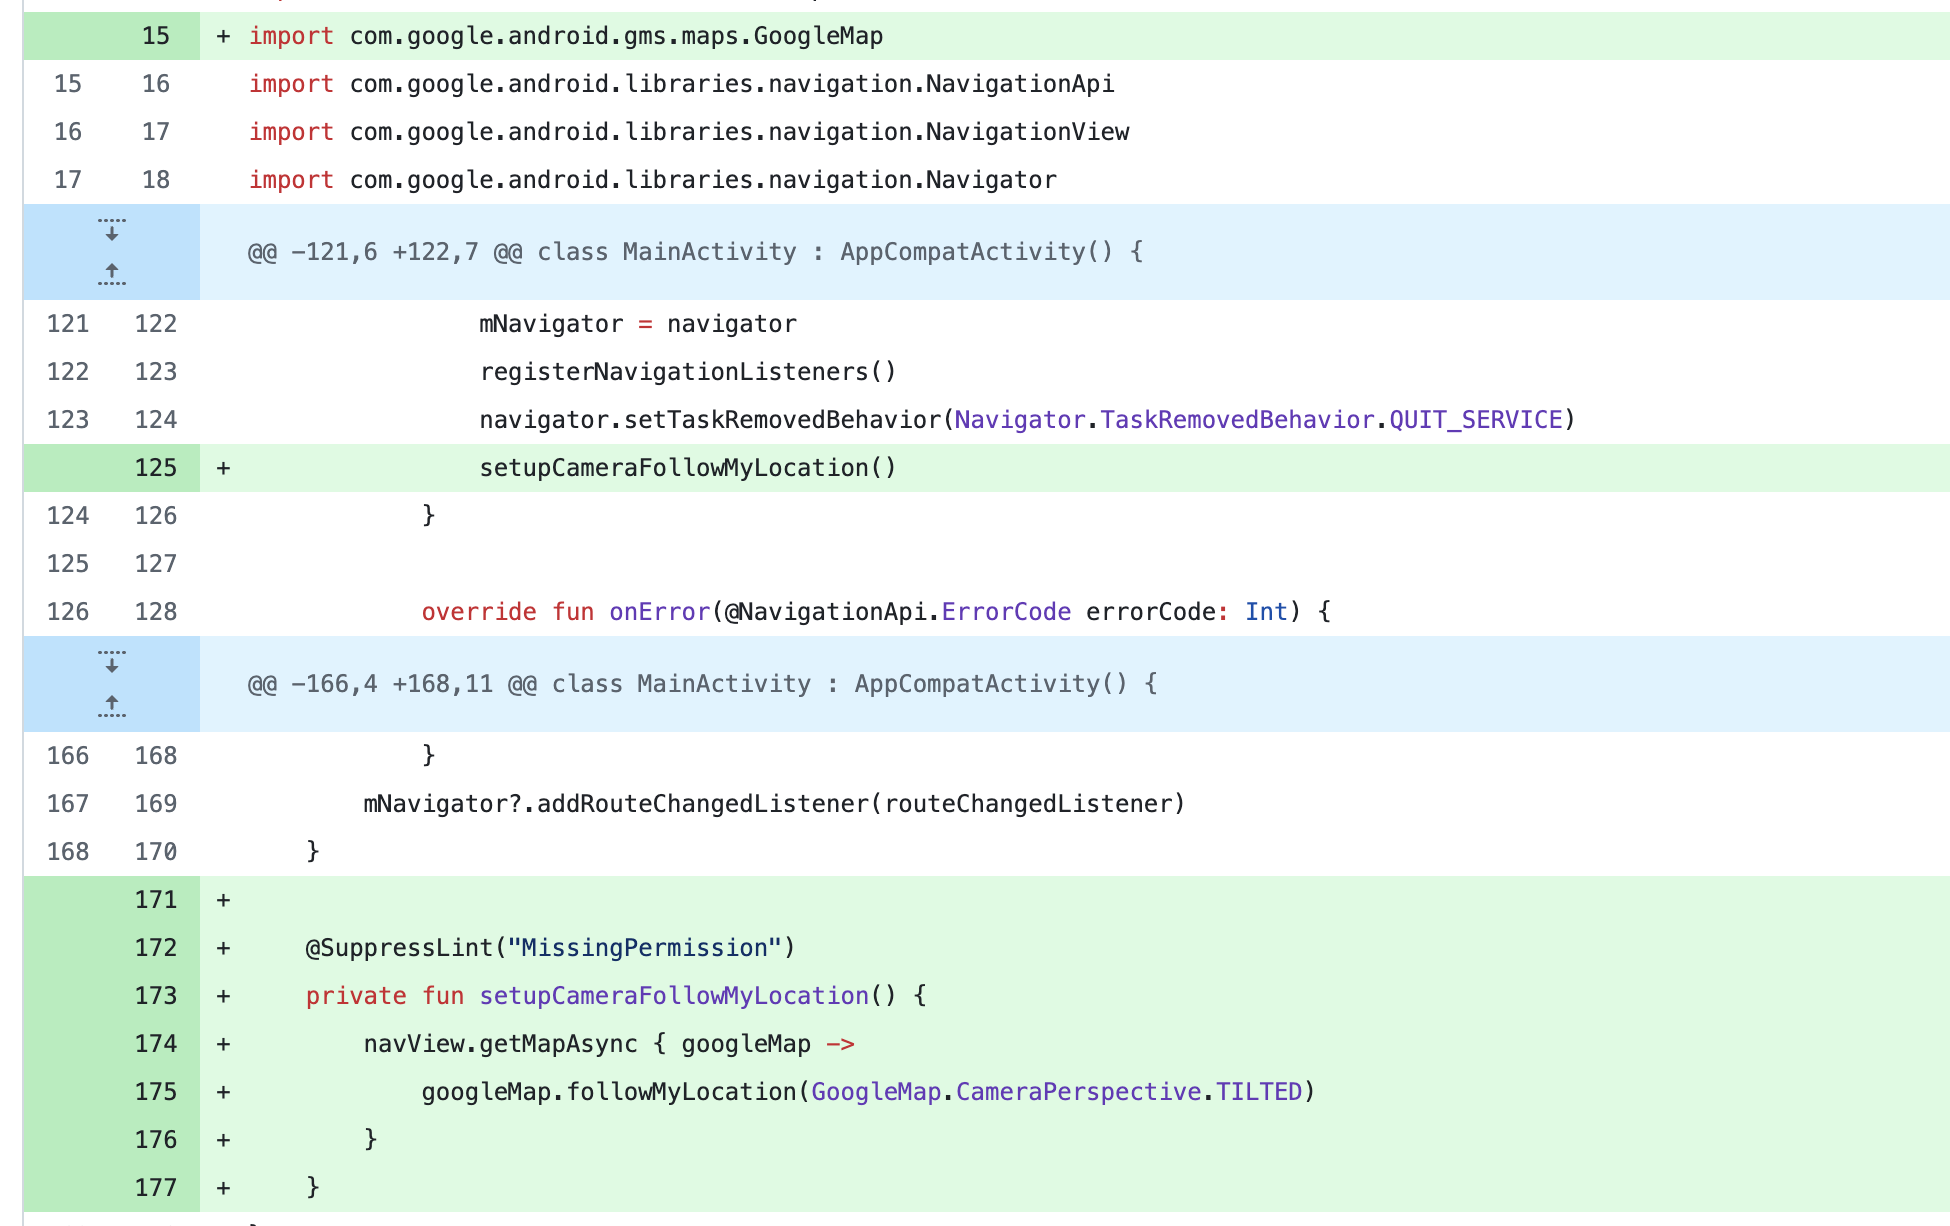Click TILTED in followMyLocation call
Image resolution: width=1950 pixels, height=1226 pixels.
1258,1092
